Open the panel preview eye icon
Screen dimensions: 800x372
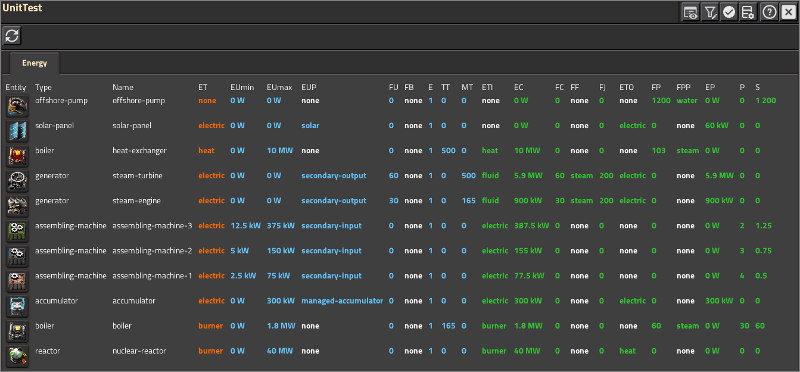pyautogui.click(x=690, y=12)
